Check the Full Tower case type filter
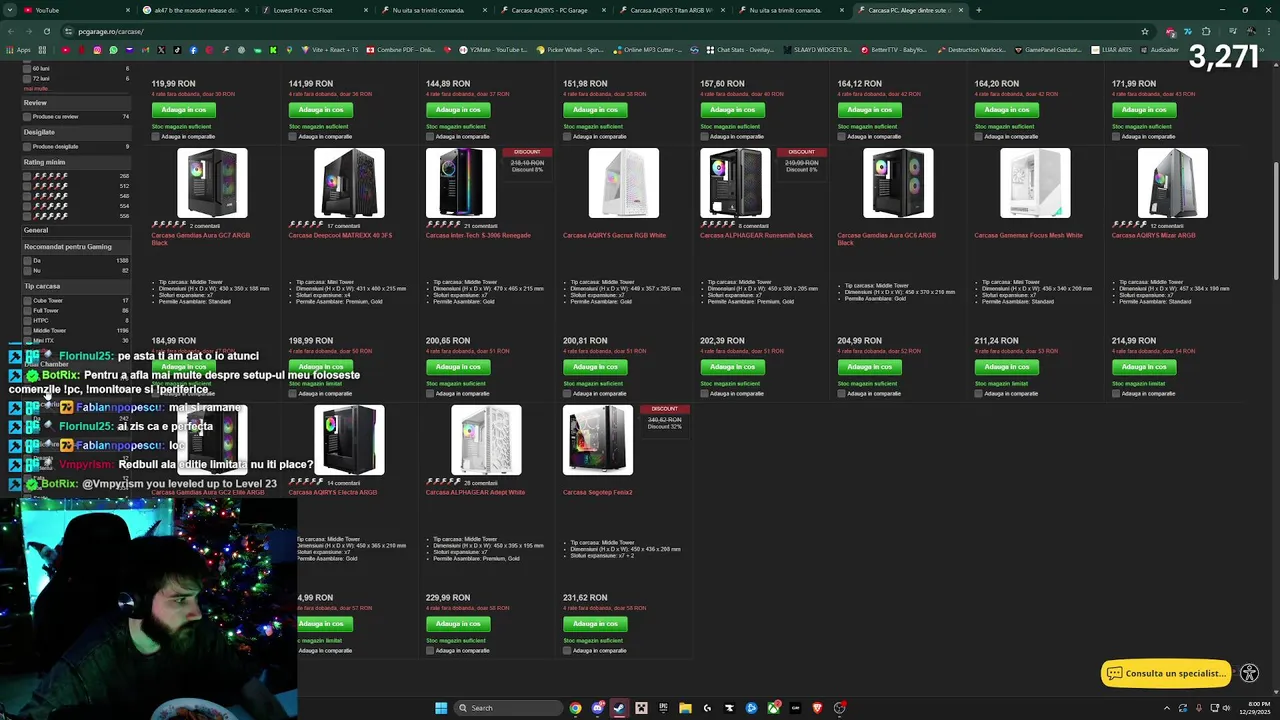The image size is (1280, 720). coord(27,311)
